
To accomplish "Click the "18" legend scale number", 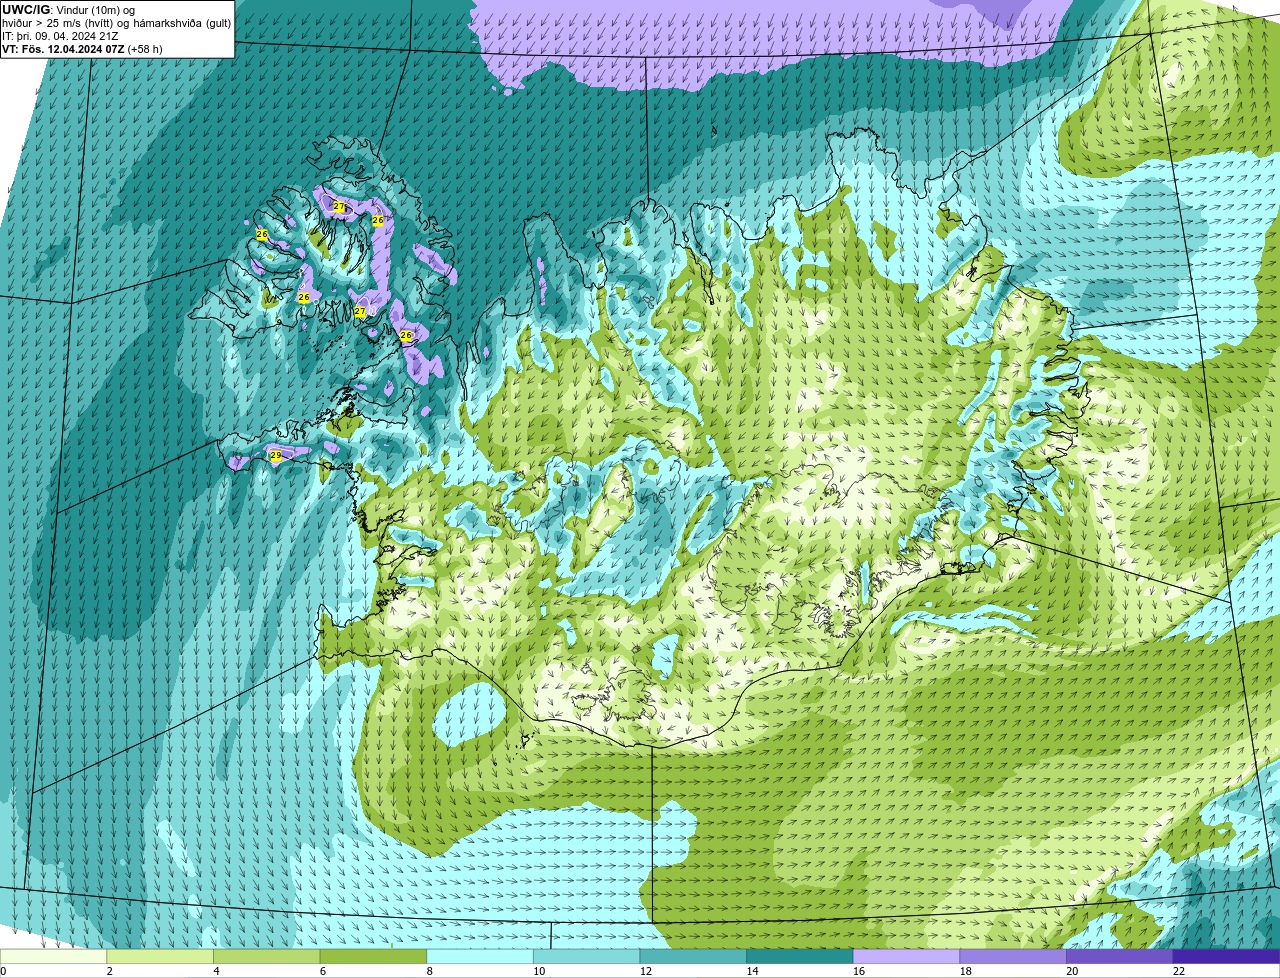I will click(x=965, y=971).
